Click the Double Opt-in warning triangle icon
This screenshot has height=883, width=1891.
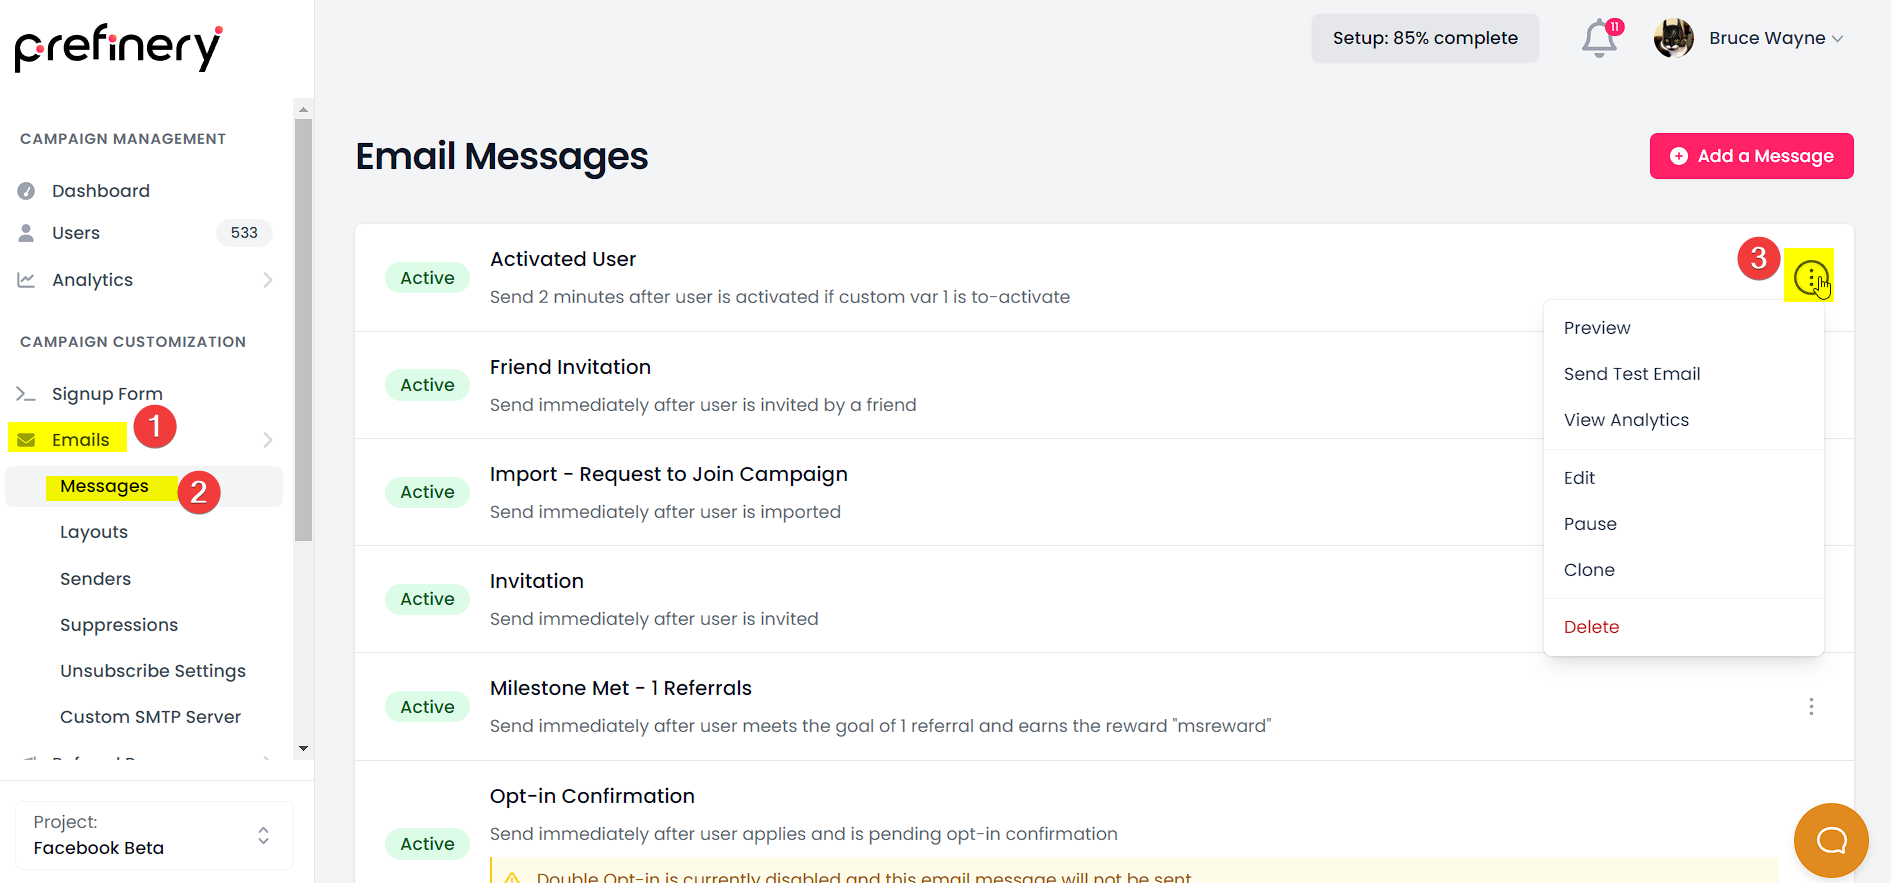512,877
